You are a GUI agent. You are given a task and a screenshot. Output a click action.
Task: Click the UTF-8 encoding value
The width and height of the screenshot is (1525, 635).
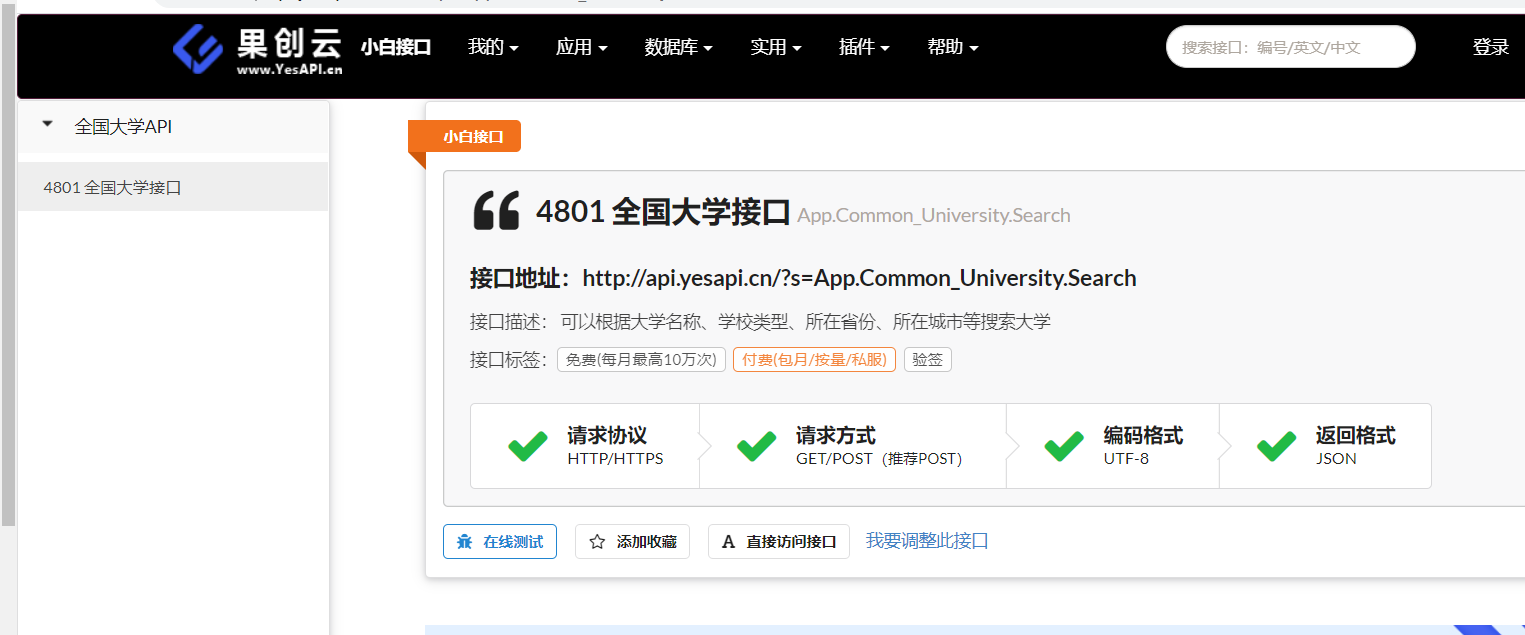click(1126, 459)
